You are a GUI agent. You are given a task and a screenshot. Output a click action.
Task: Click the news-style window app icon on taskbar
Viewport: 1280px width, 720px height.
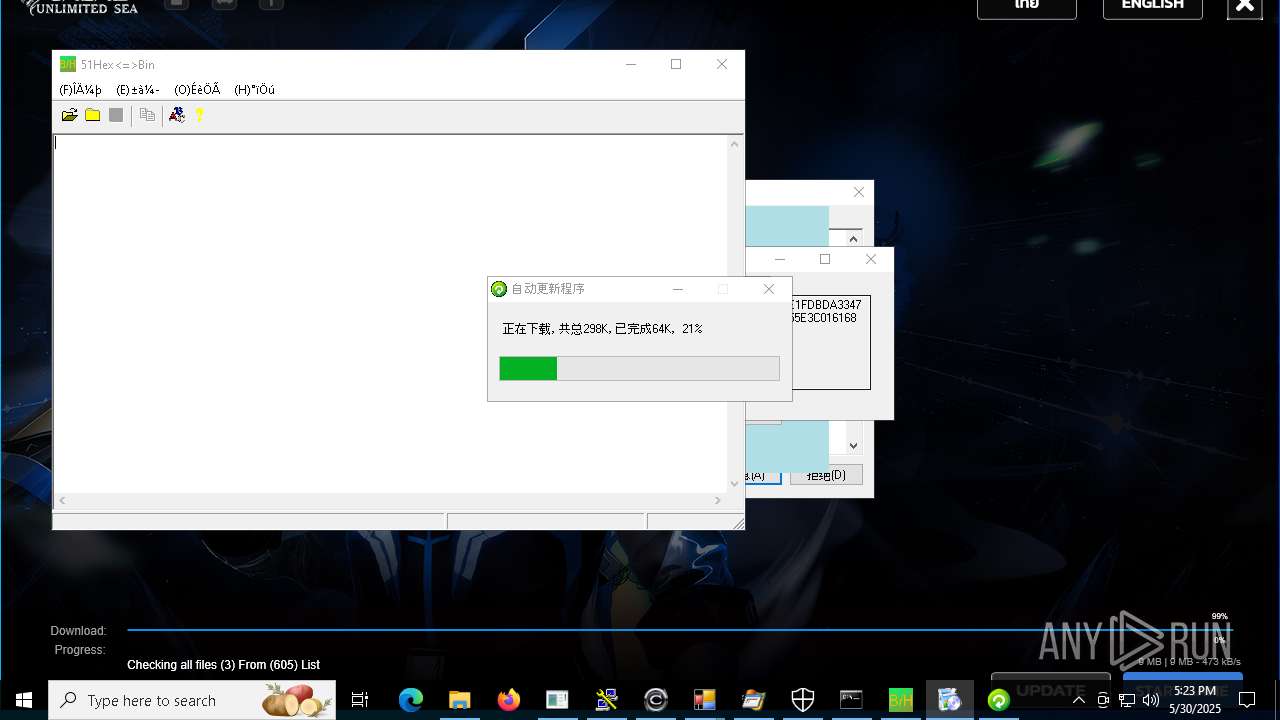click(x=557, y=700)
